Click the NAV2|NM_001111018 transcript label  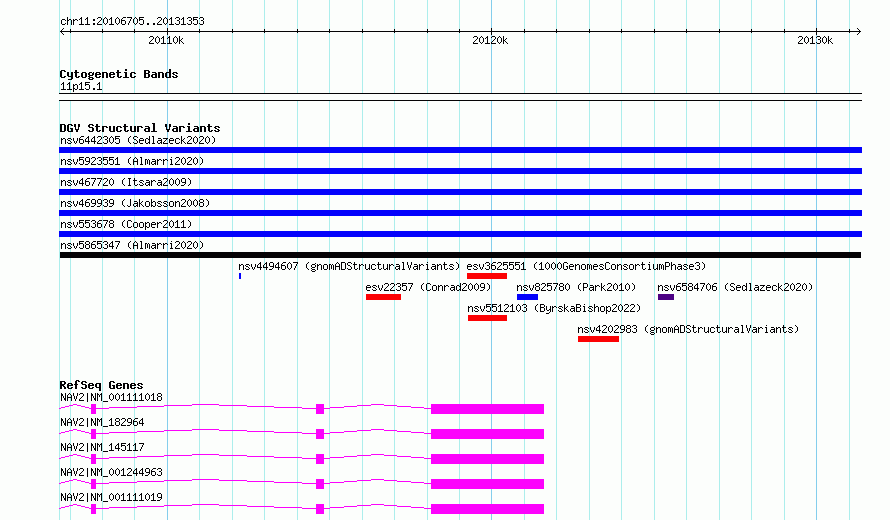[x=111, y=397]
